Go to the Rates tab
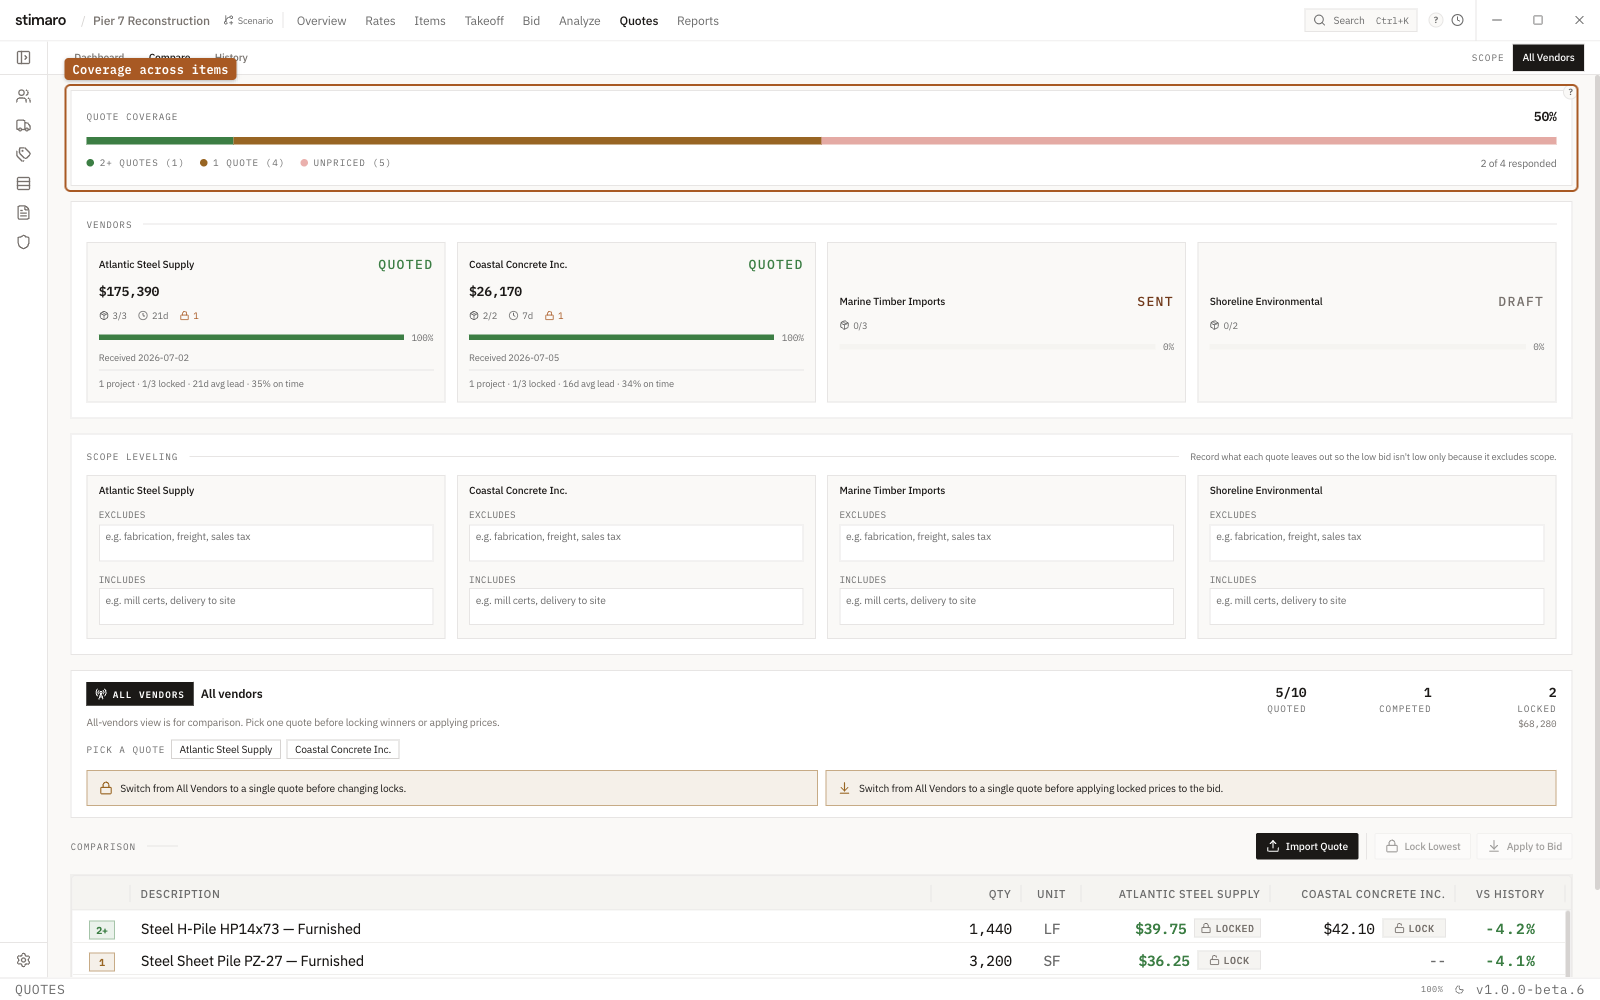This screenshot has height=1000, width=1600. tap(380, 21)
